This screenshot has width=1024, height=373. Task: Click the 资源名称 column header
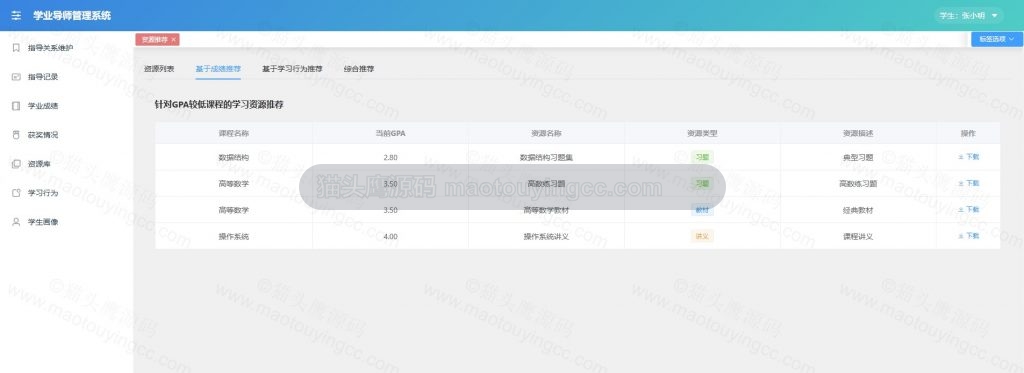[547, 133]
